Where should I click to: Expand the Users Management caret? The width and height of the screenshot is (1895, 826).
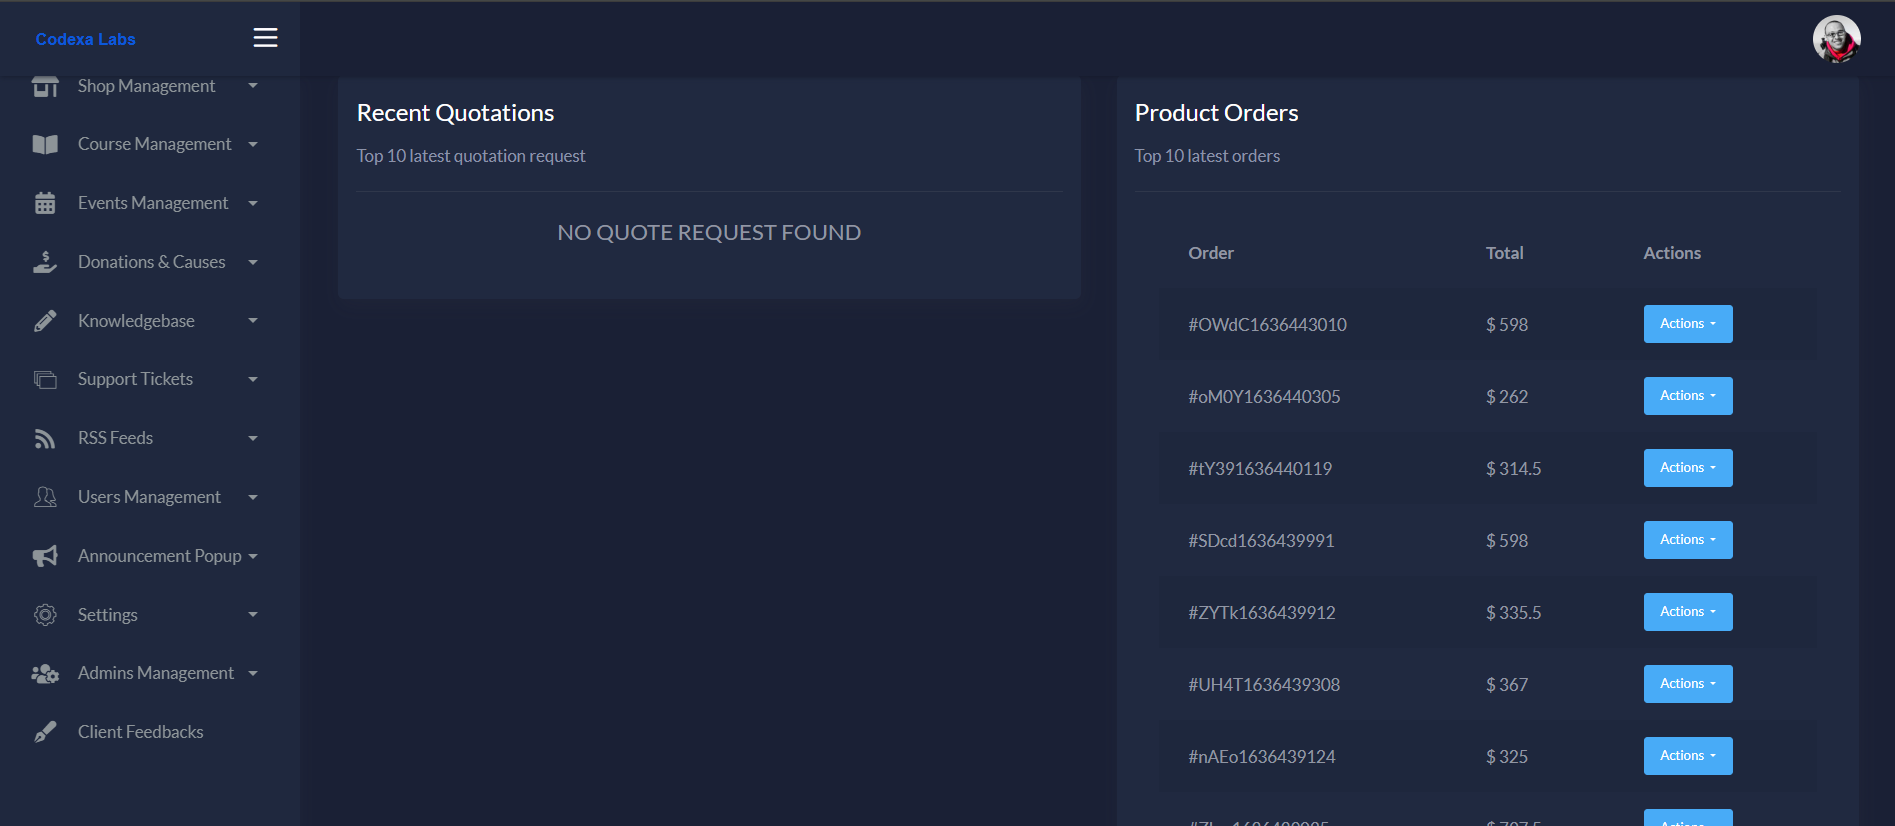(253, 498)
